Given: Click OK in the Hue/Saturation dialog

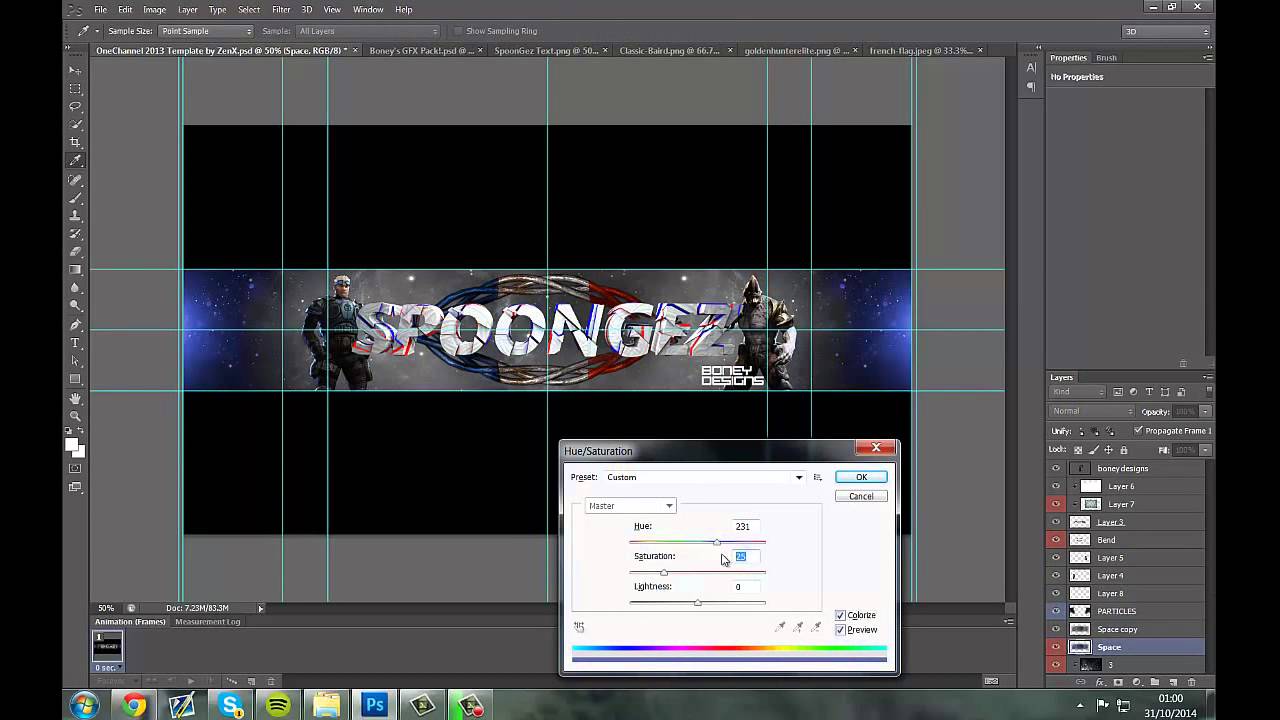Looking at the screenshot, I should [861, 477].
